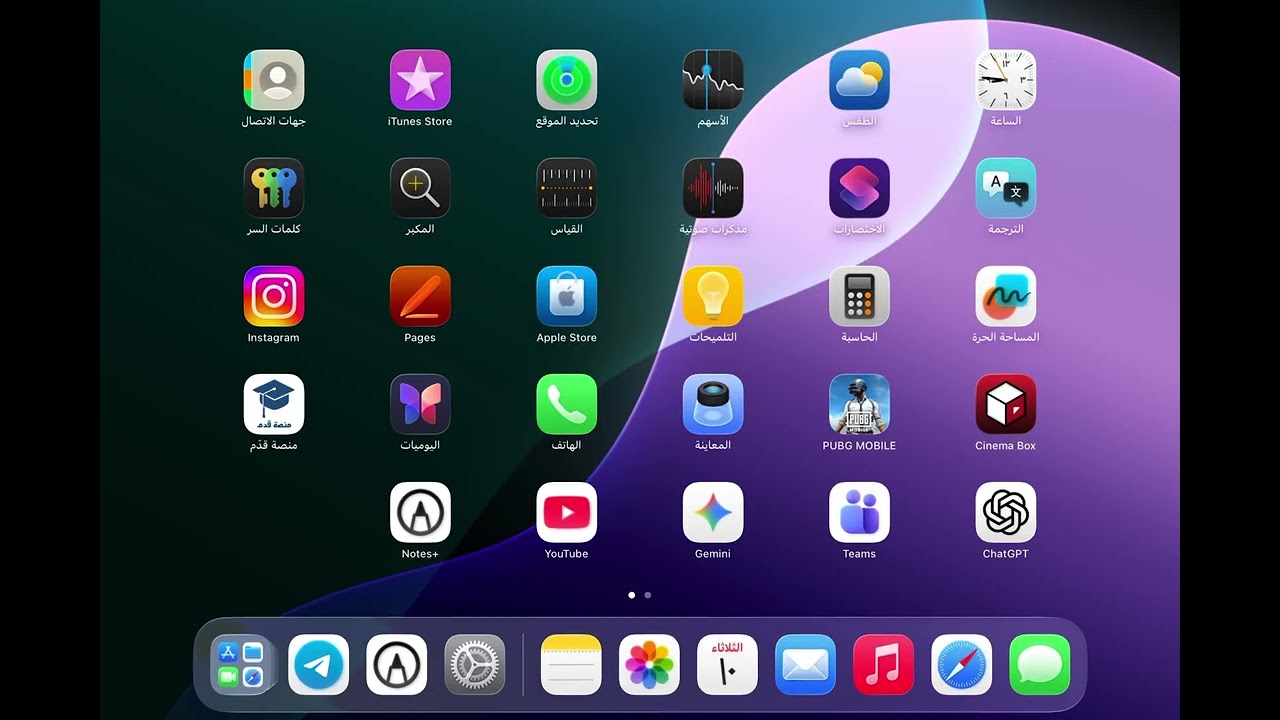Open the منصة قدّم app
Screen dimensions: 1280x720
pyautogui.click(x=274, y=404)
